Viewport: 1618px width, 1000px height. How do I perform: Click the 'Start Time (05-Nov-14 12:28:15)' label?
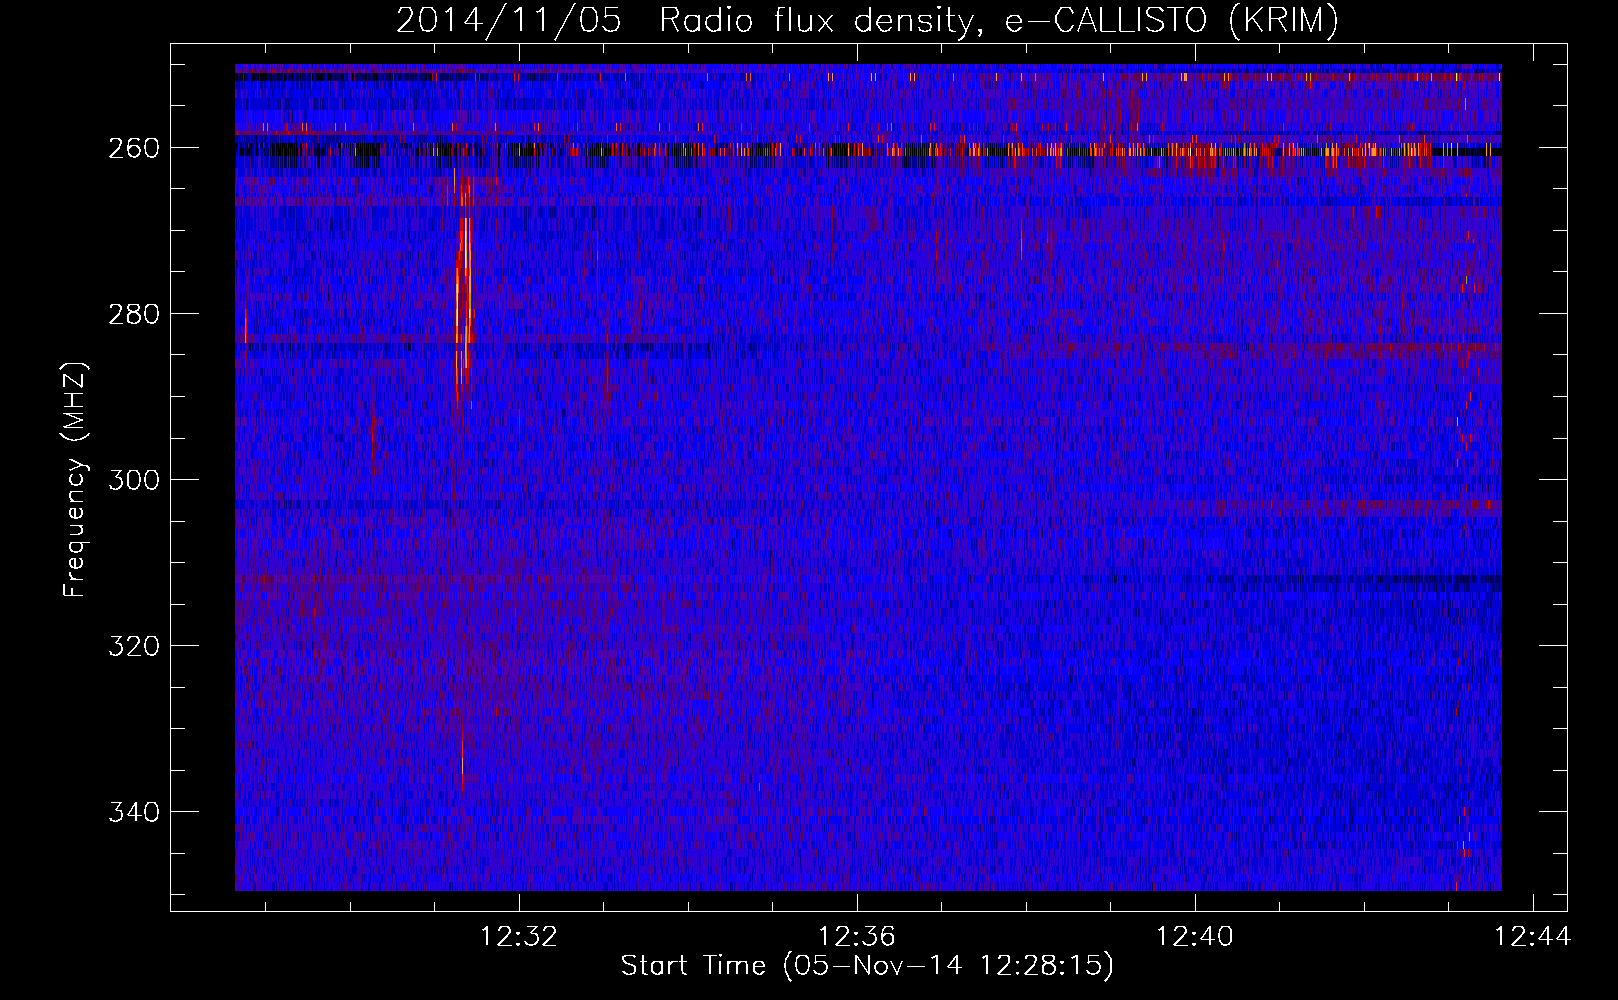pos(867,966)
